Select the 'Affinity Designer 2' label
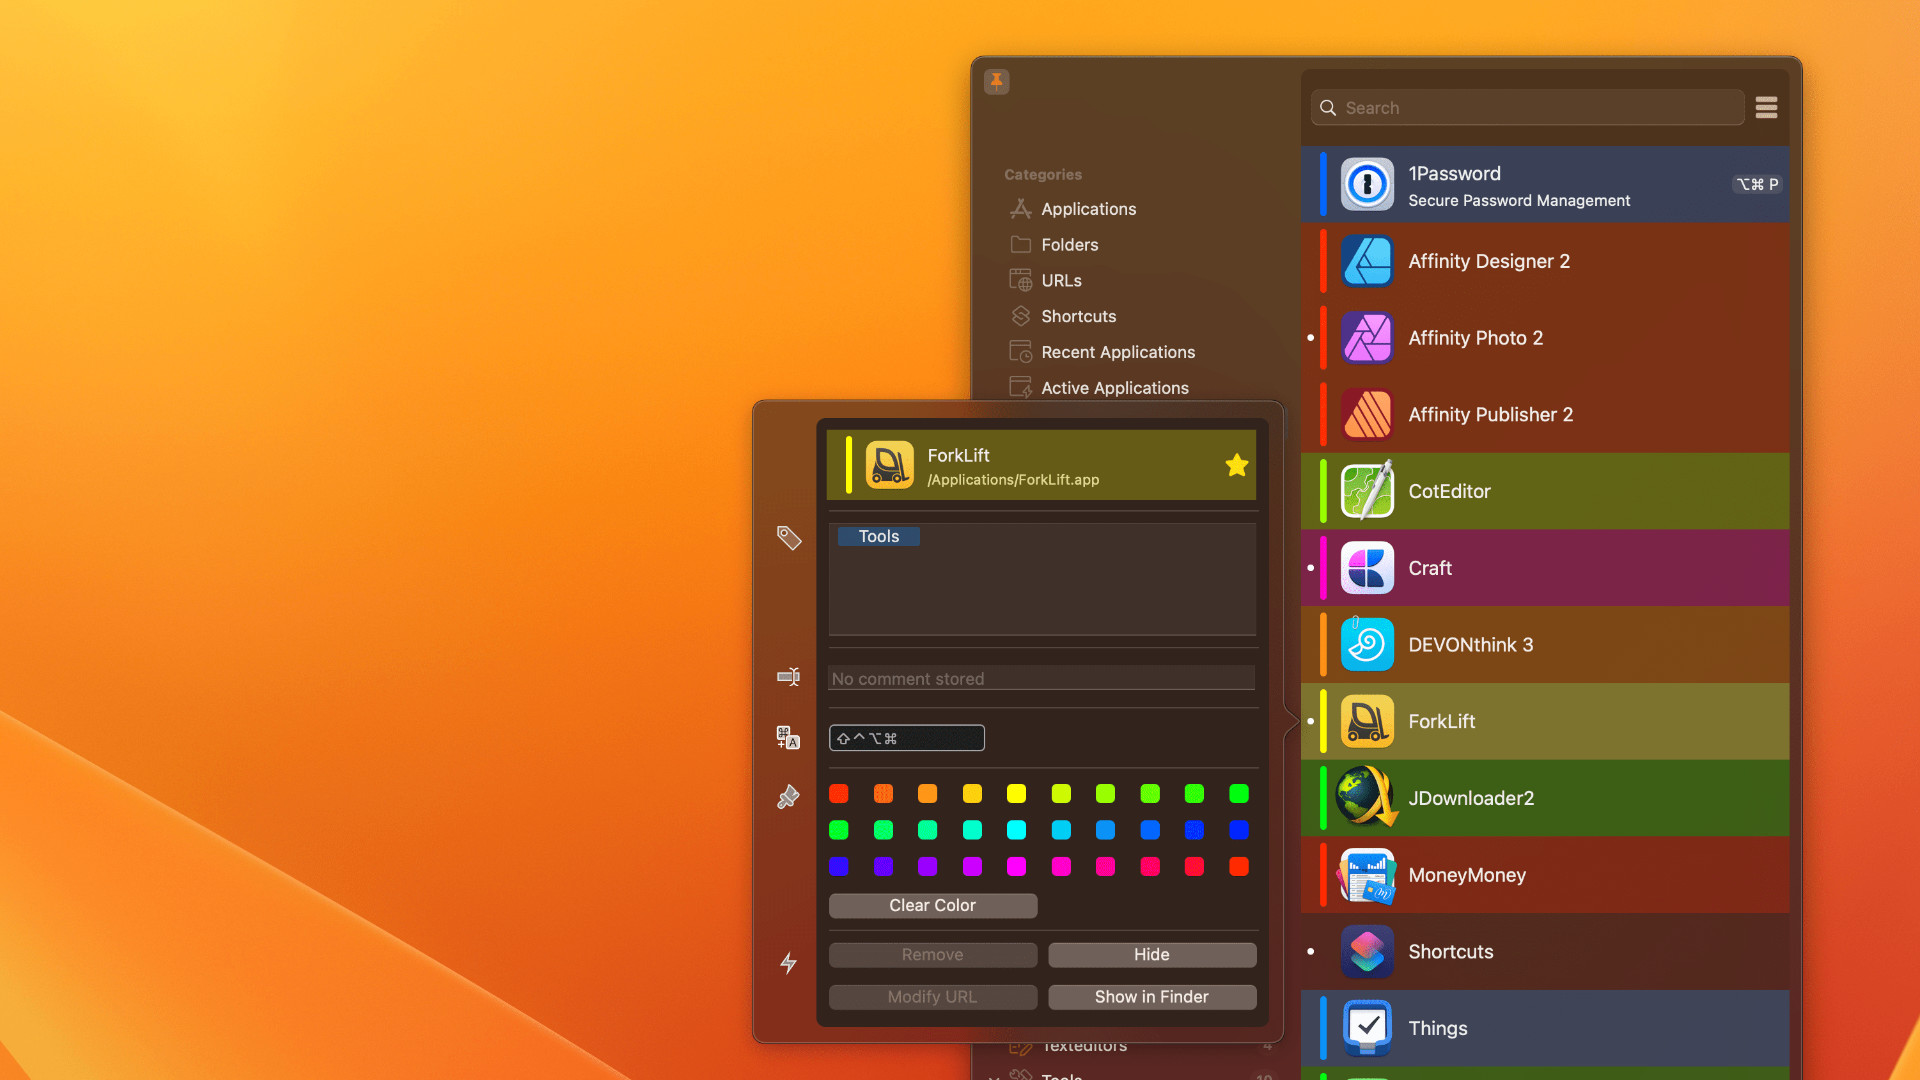 pyautogui.click(x=1489, y=261)
